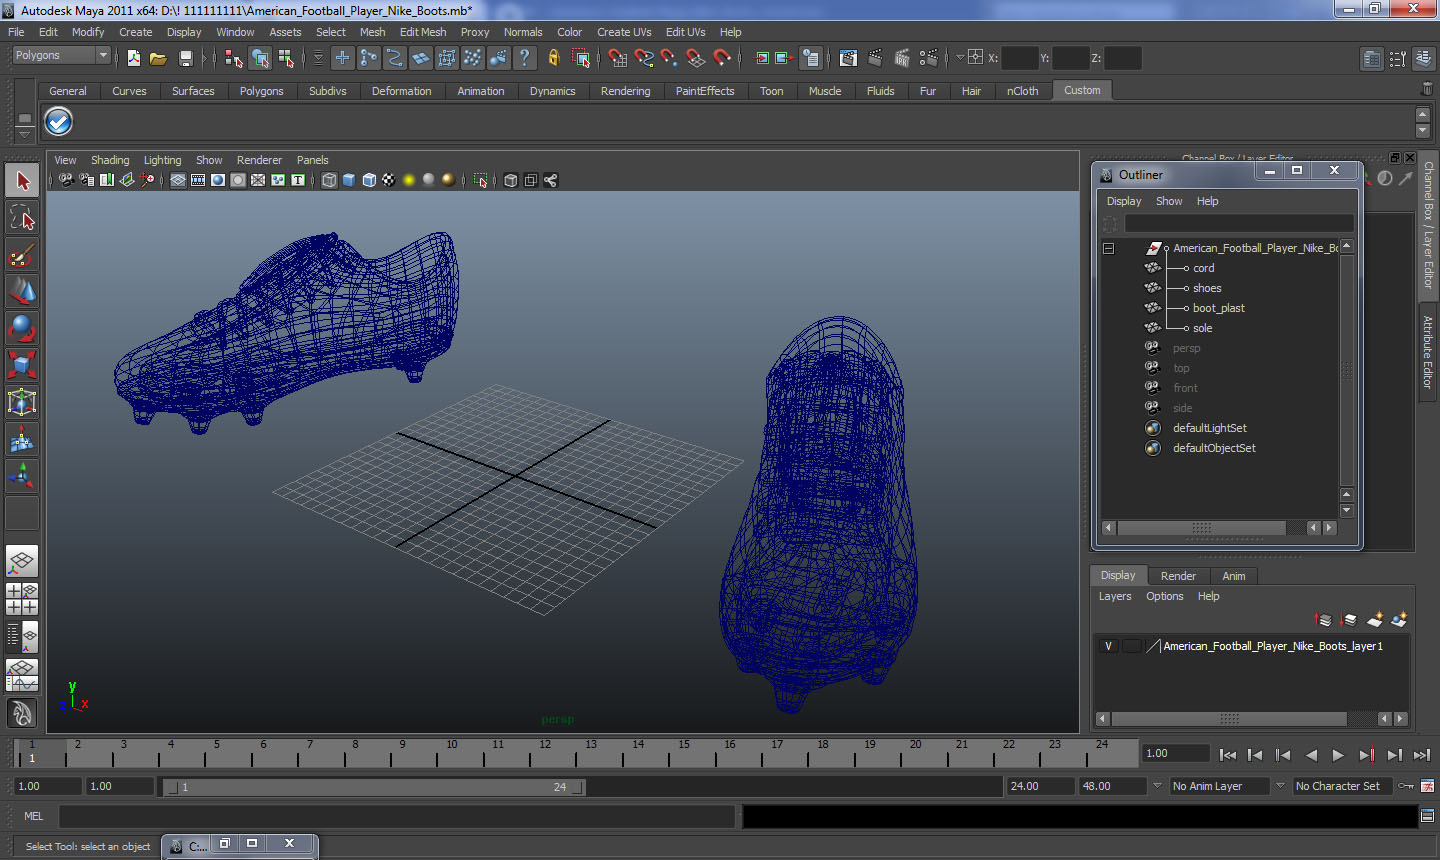The height and width of the screenshot is (860, 1440).
Task: Open the viewport Shading menu
Action: 110,160
